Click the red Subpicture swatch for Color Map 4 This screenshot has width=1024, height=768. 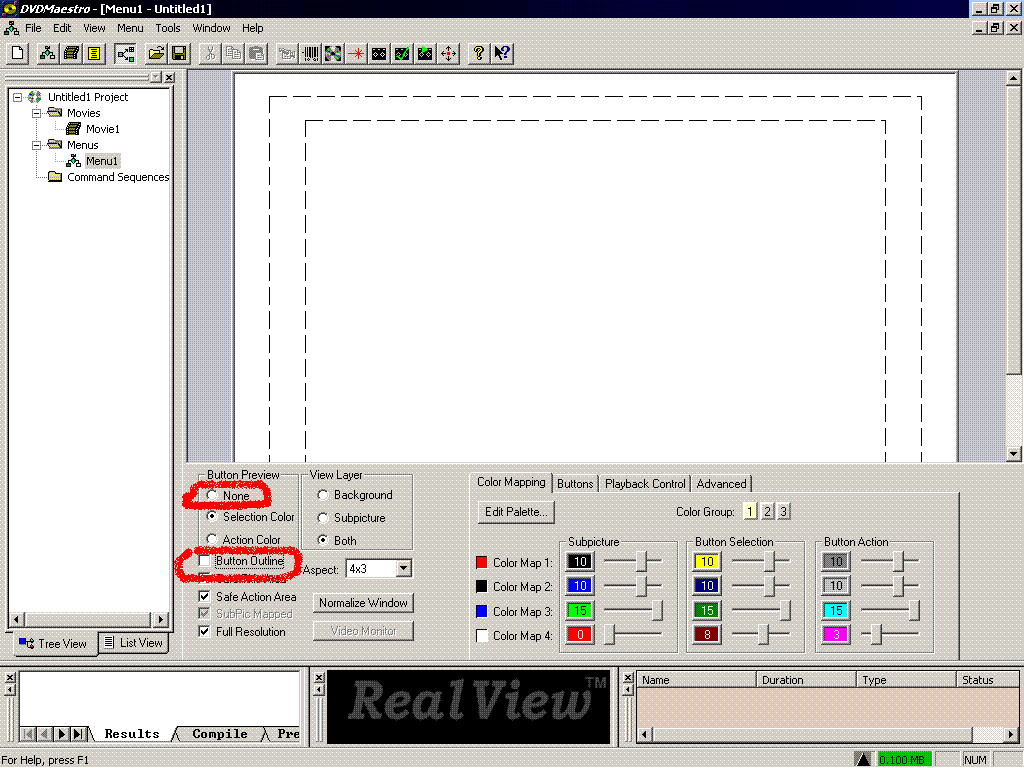(x=580, y=635)
